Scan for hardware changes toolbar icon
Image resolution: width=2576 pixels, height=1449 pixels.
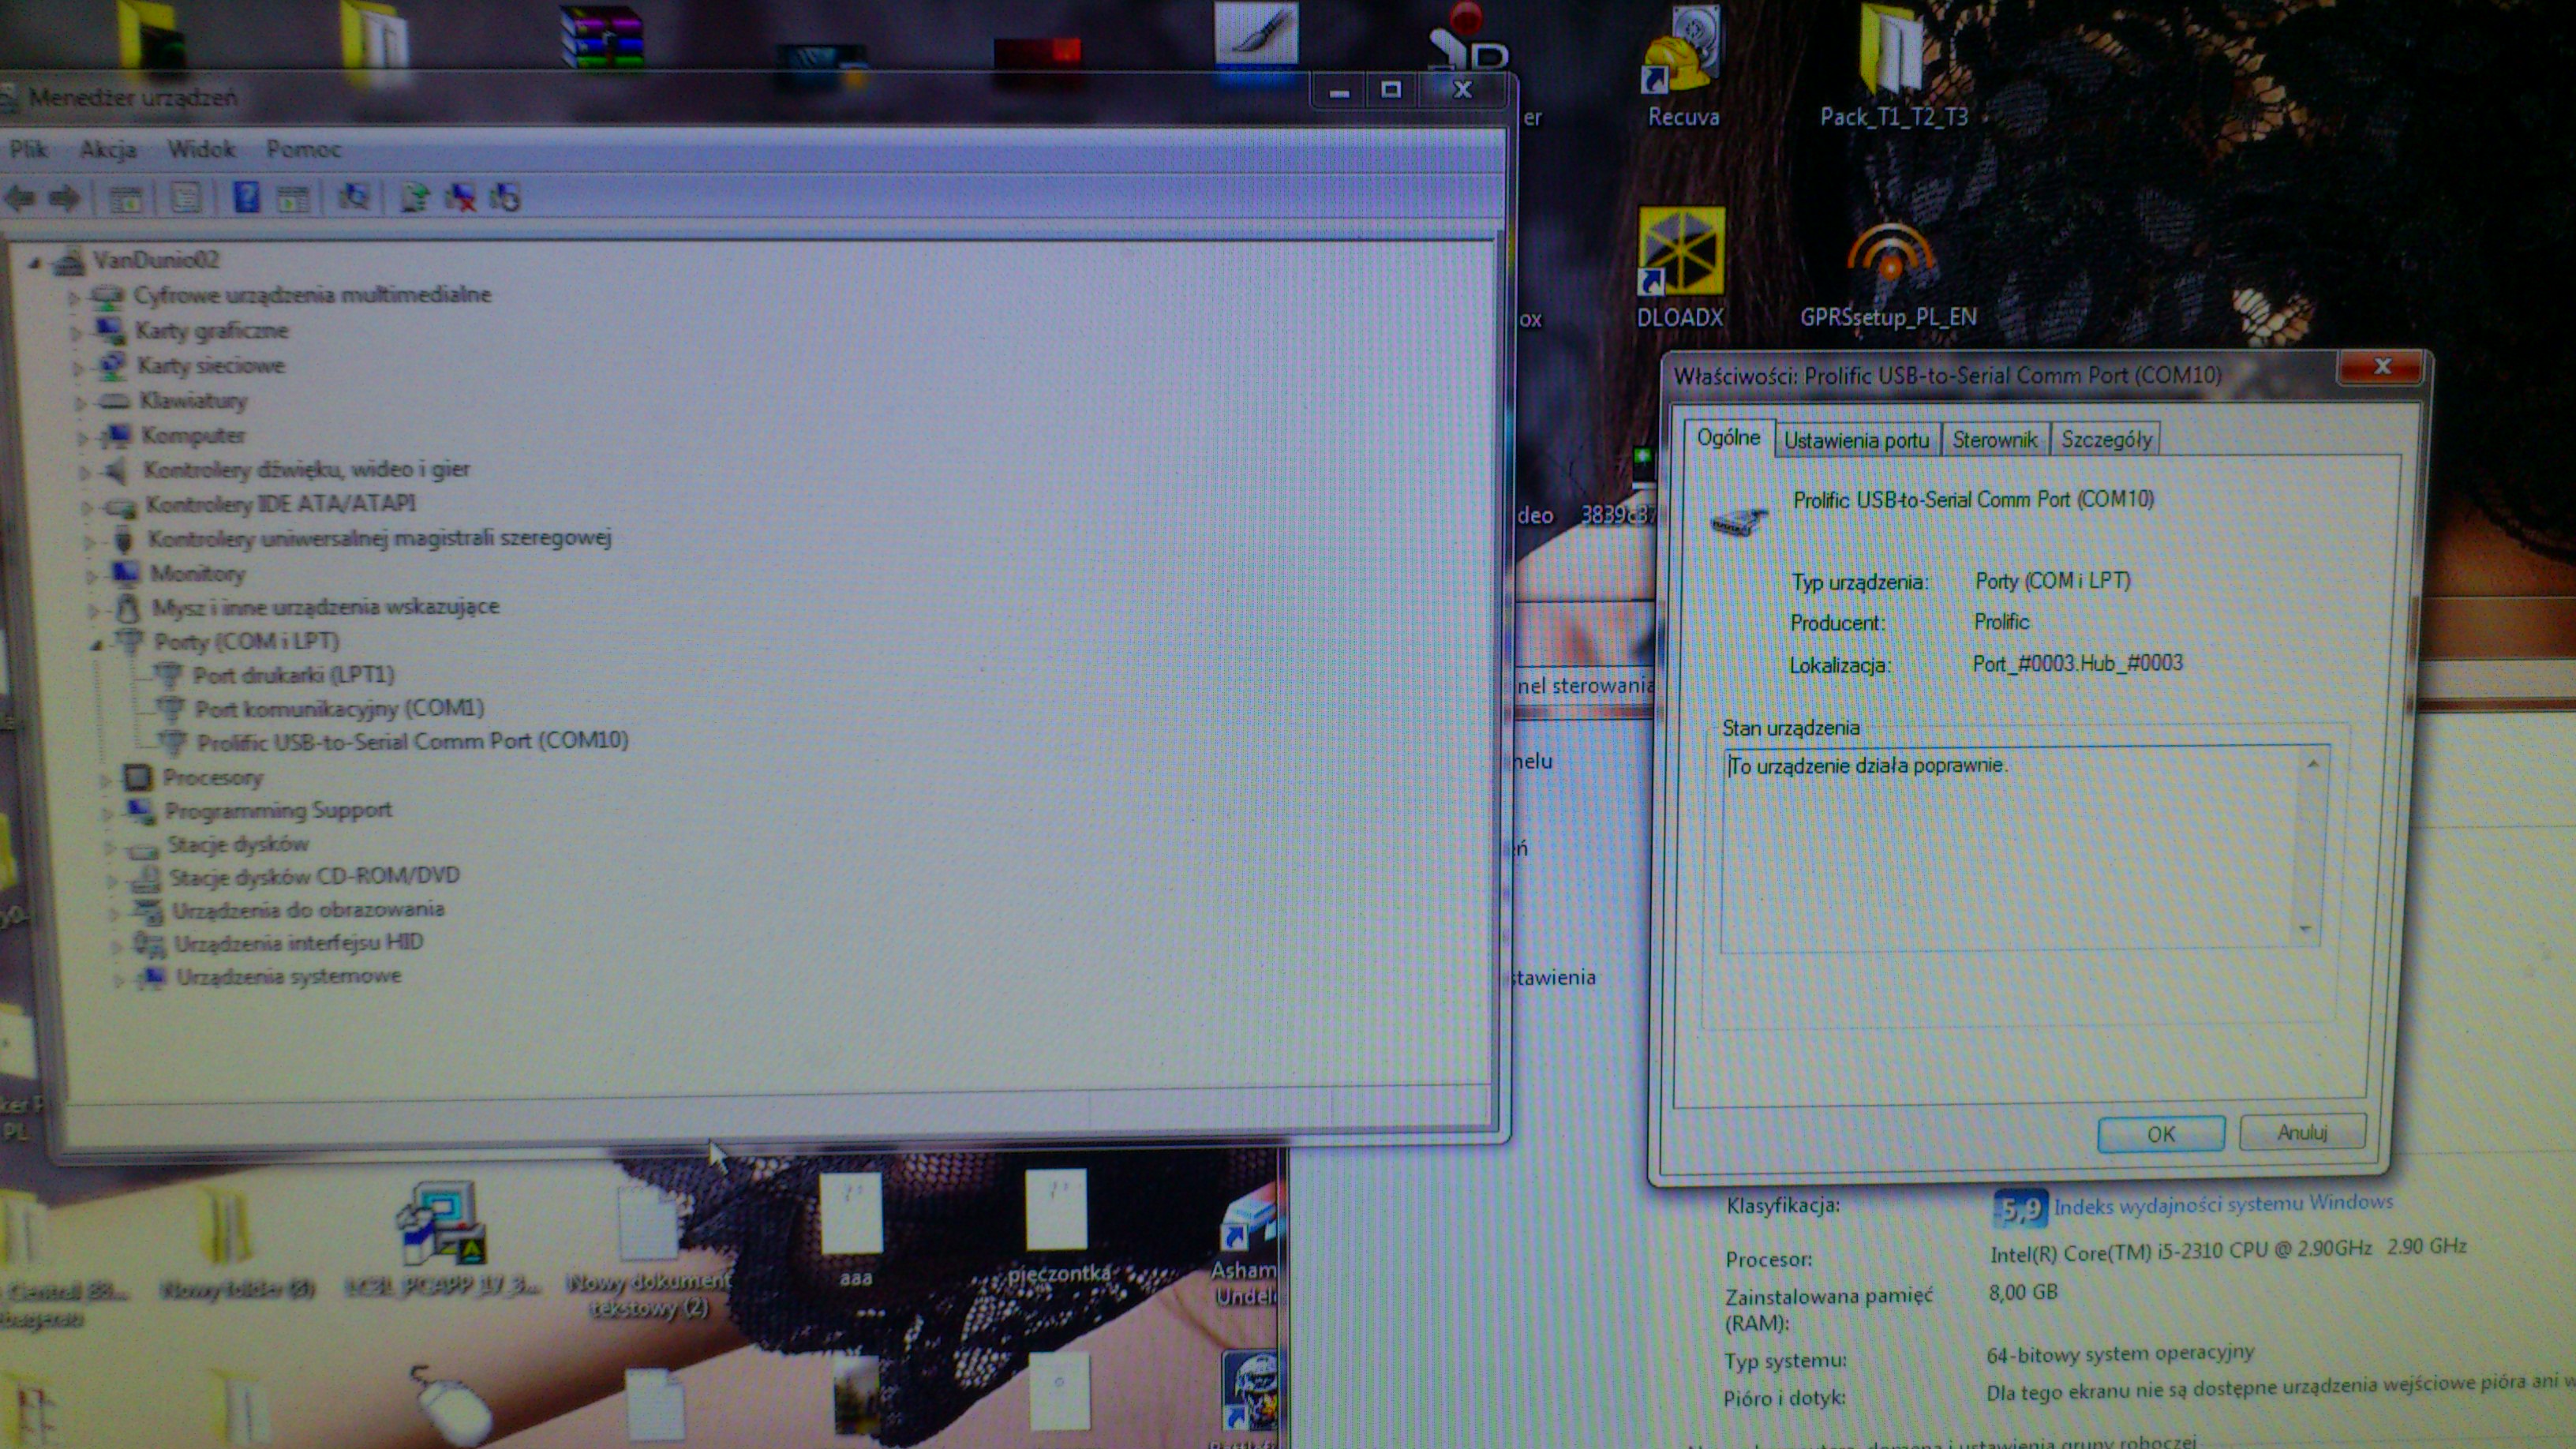(x=353, y=197)
